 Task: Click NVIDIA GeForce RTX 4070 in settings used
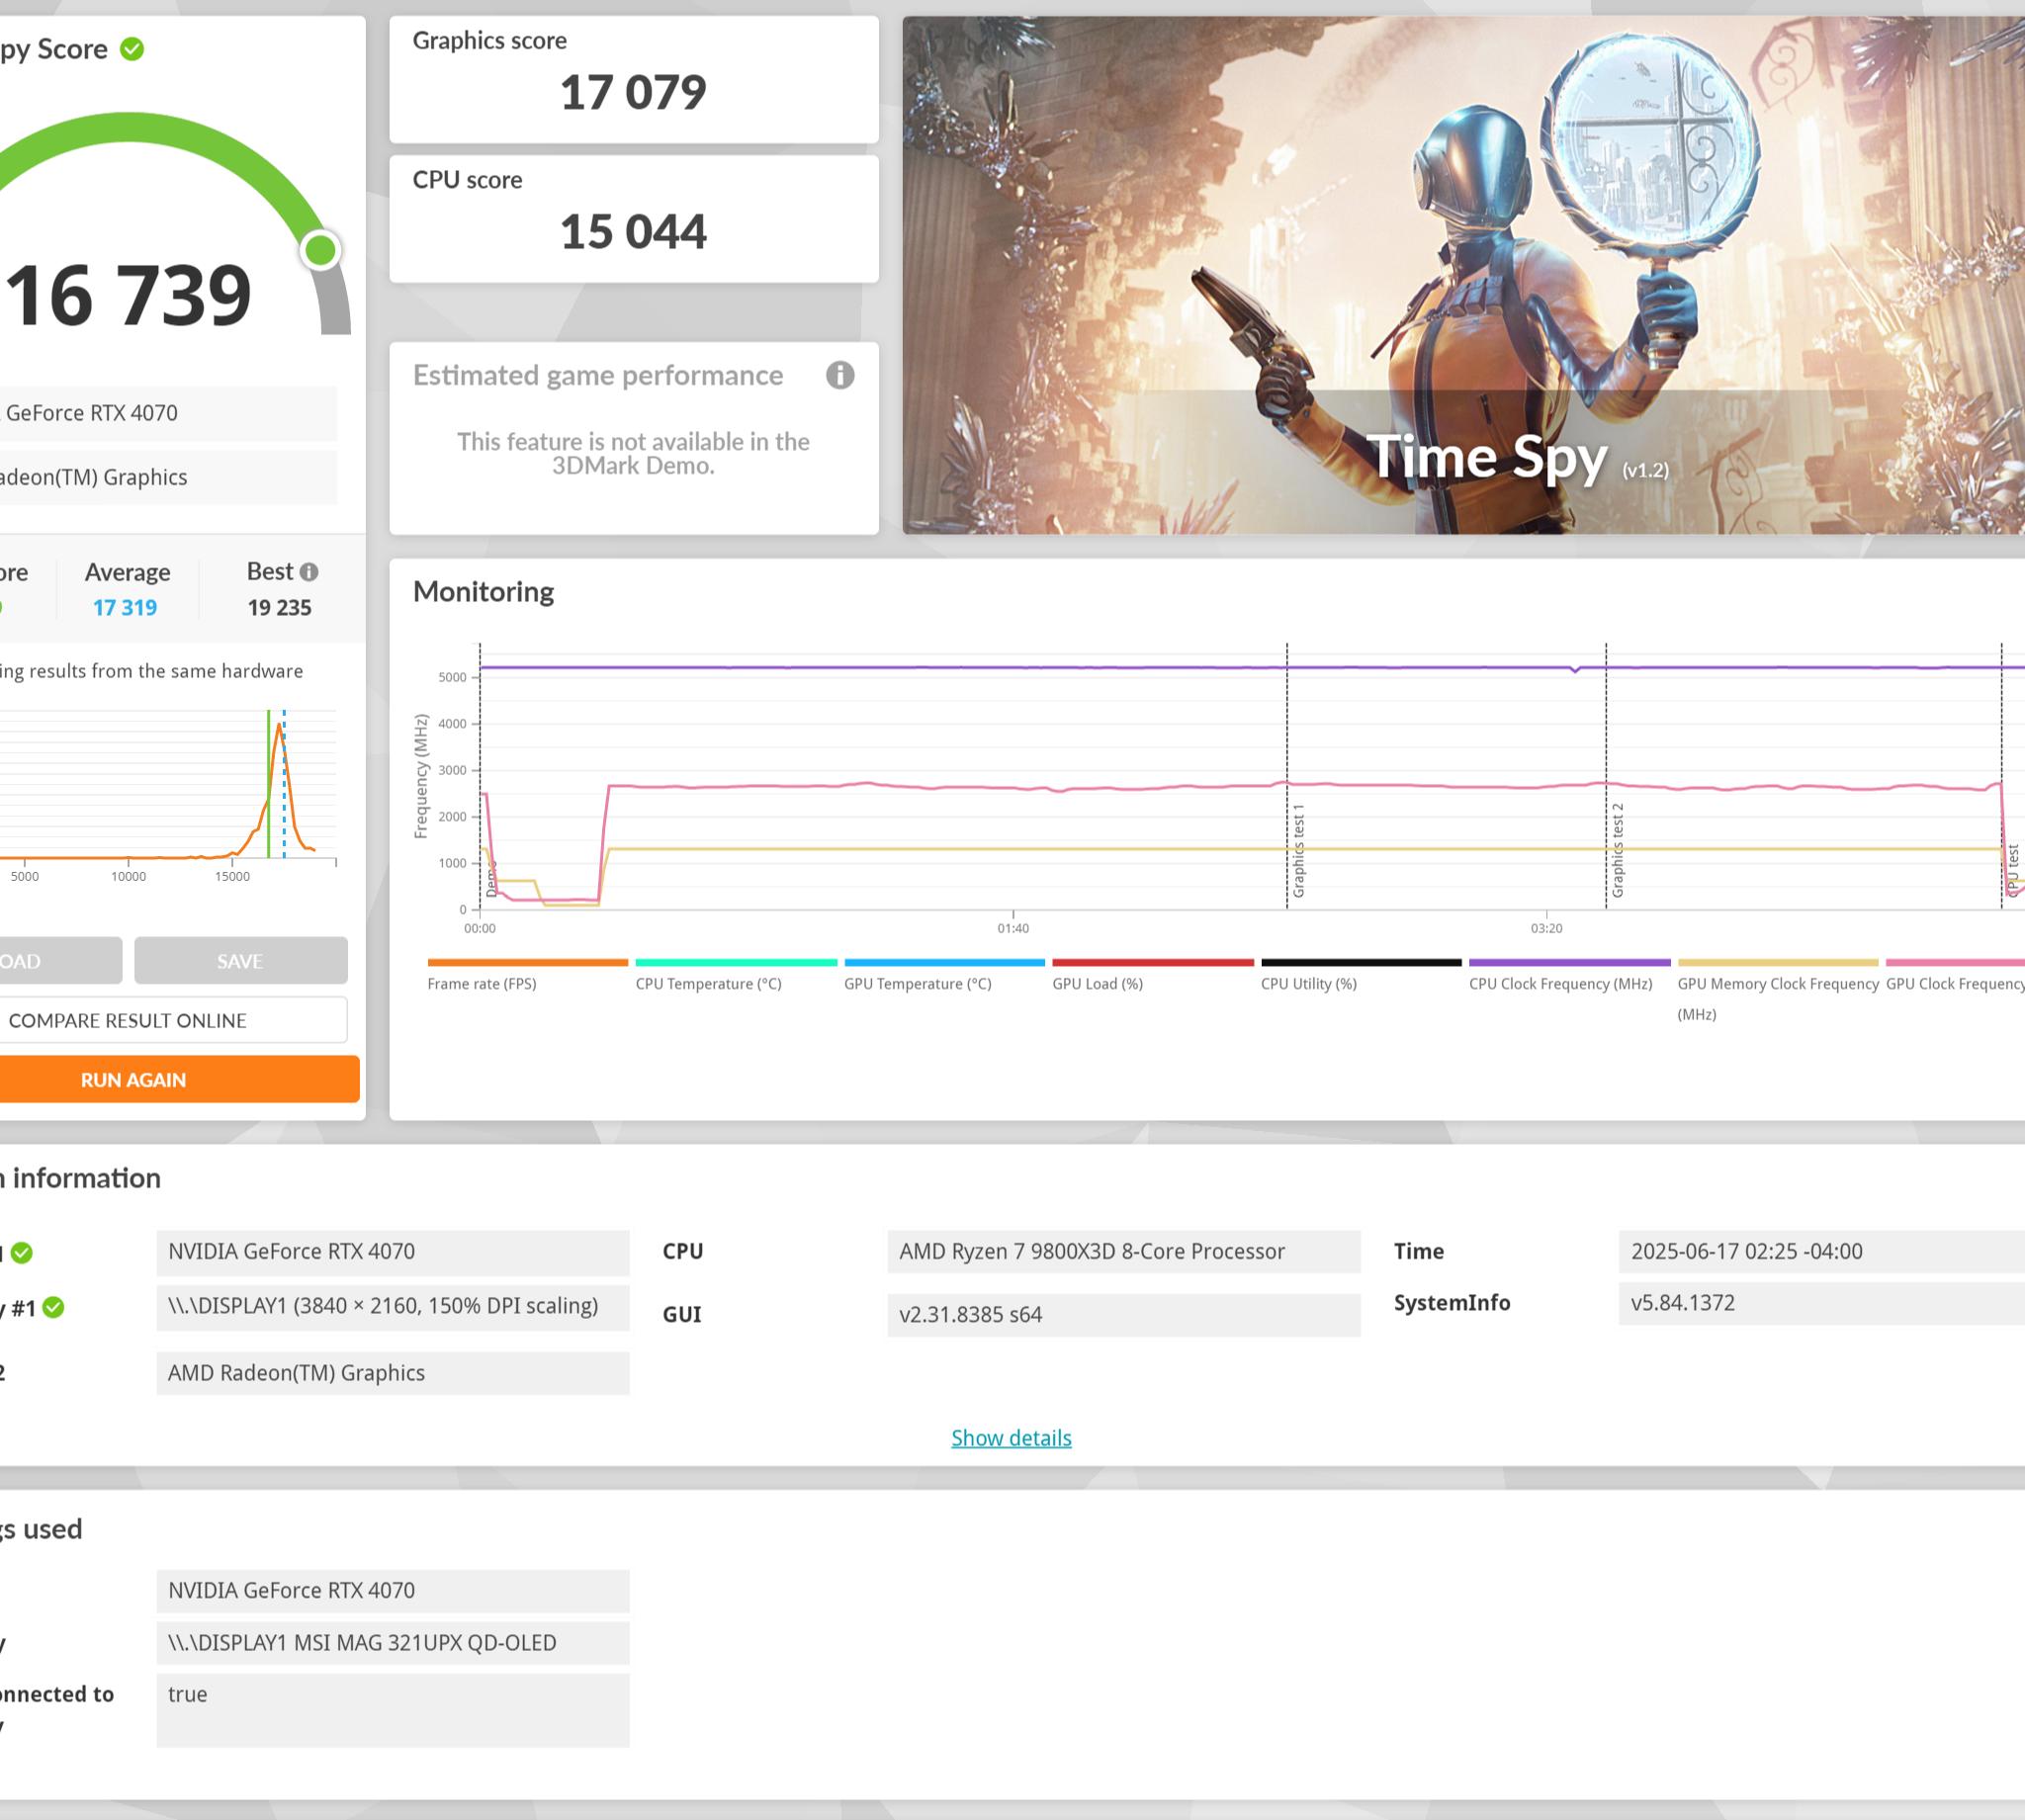(393, 1591)
